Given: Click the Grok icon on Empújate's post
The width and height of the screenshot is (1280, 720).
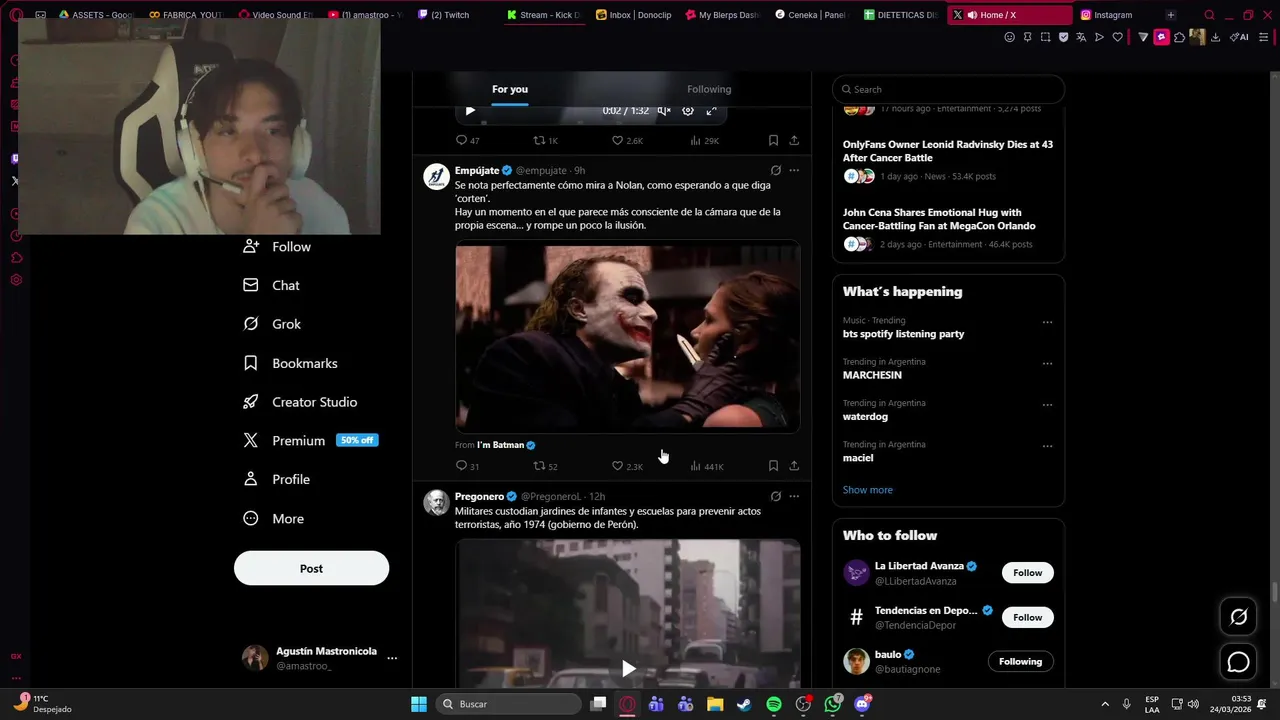Looking at the screenshot, I should tap(775, 170).
